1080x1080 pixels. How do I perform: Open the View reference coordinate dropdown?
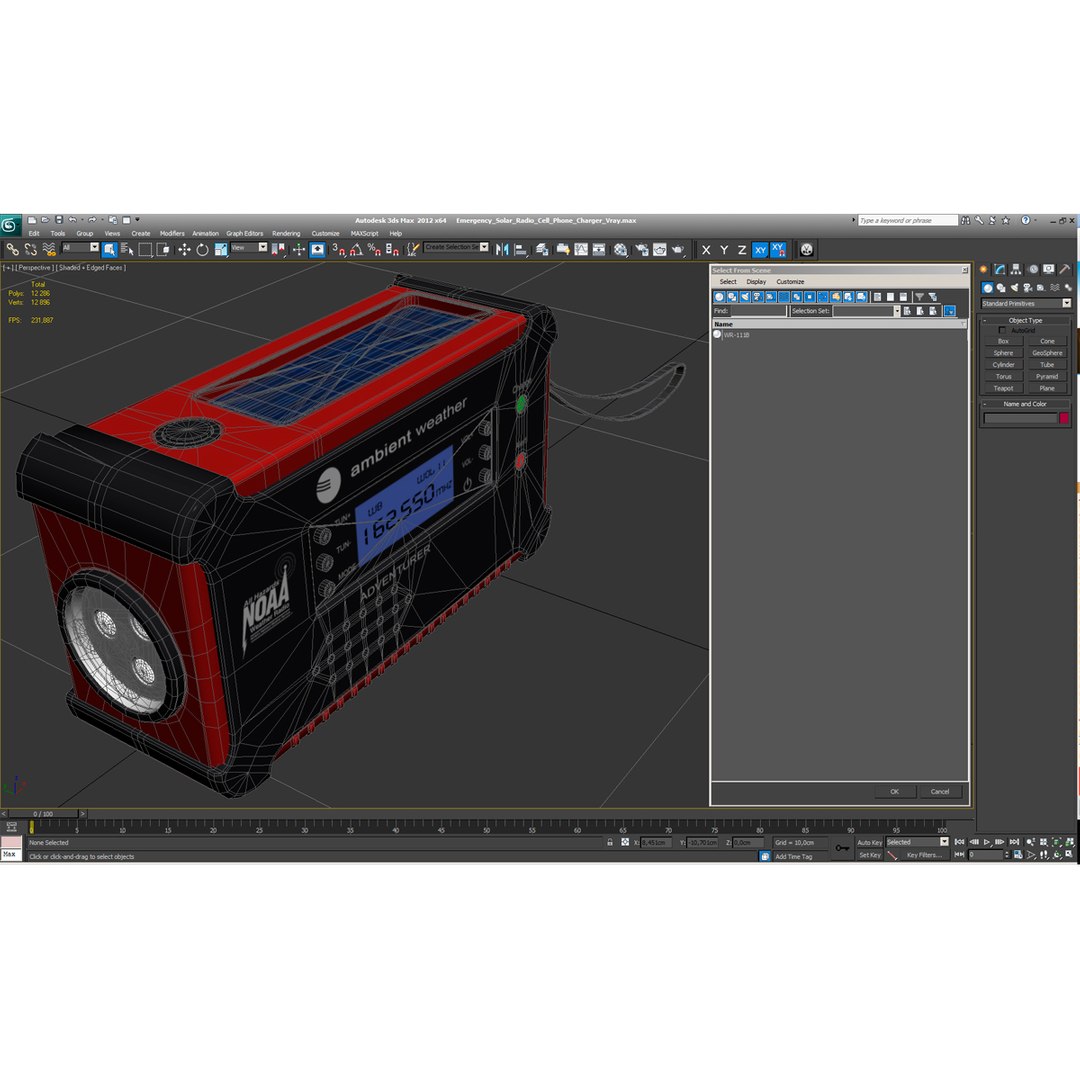[249, 247]
